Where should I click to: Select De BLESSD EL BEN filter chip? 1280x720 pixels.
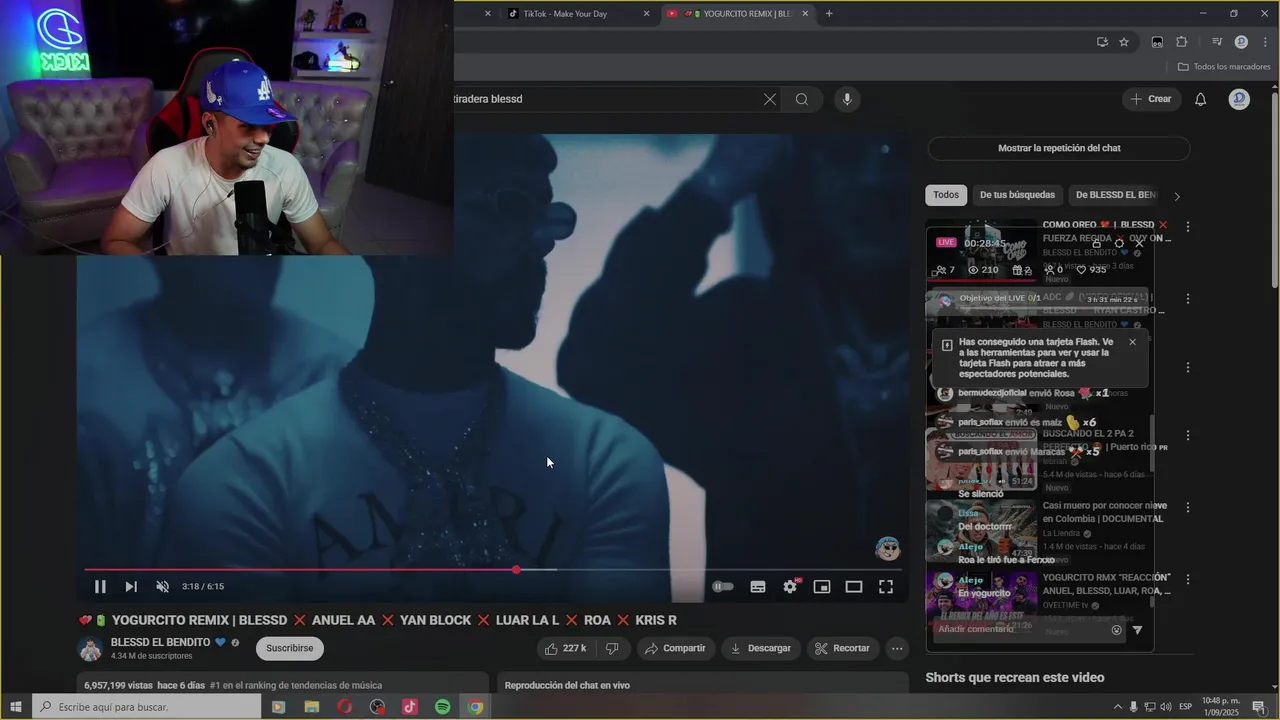(1115, 195)
